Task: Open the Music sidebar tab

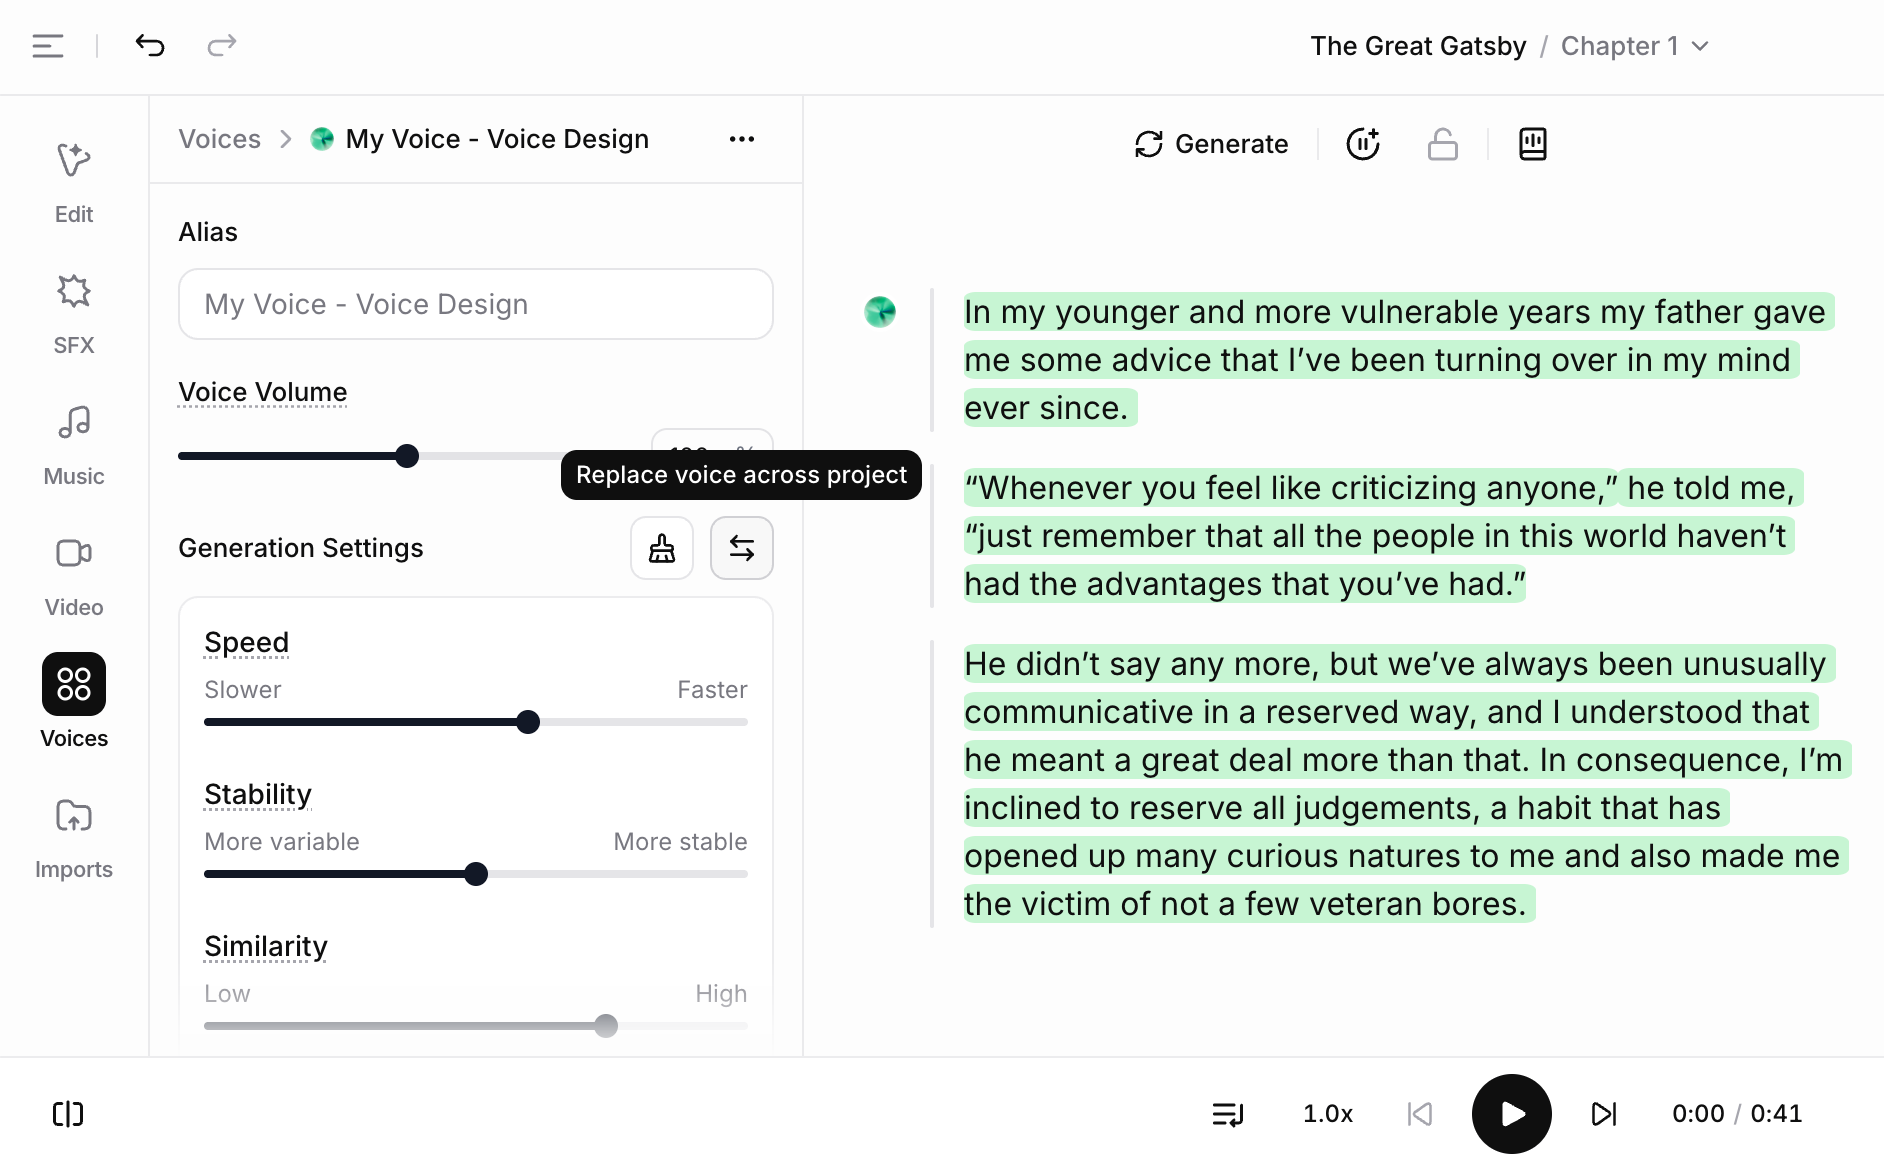Action: (74, 445)
